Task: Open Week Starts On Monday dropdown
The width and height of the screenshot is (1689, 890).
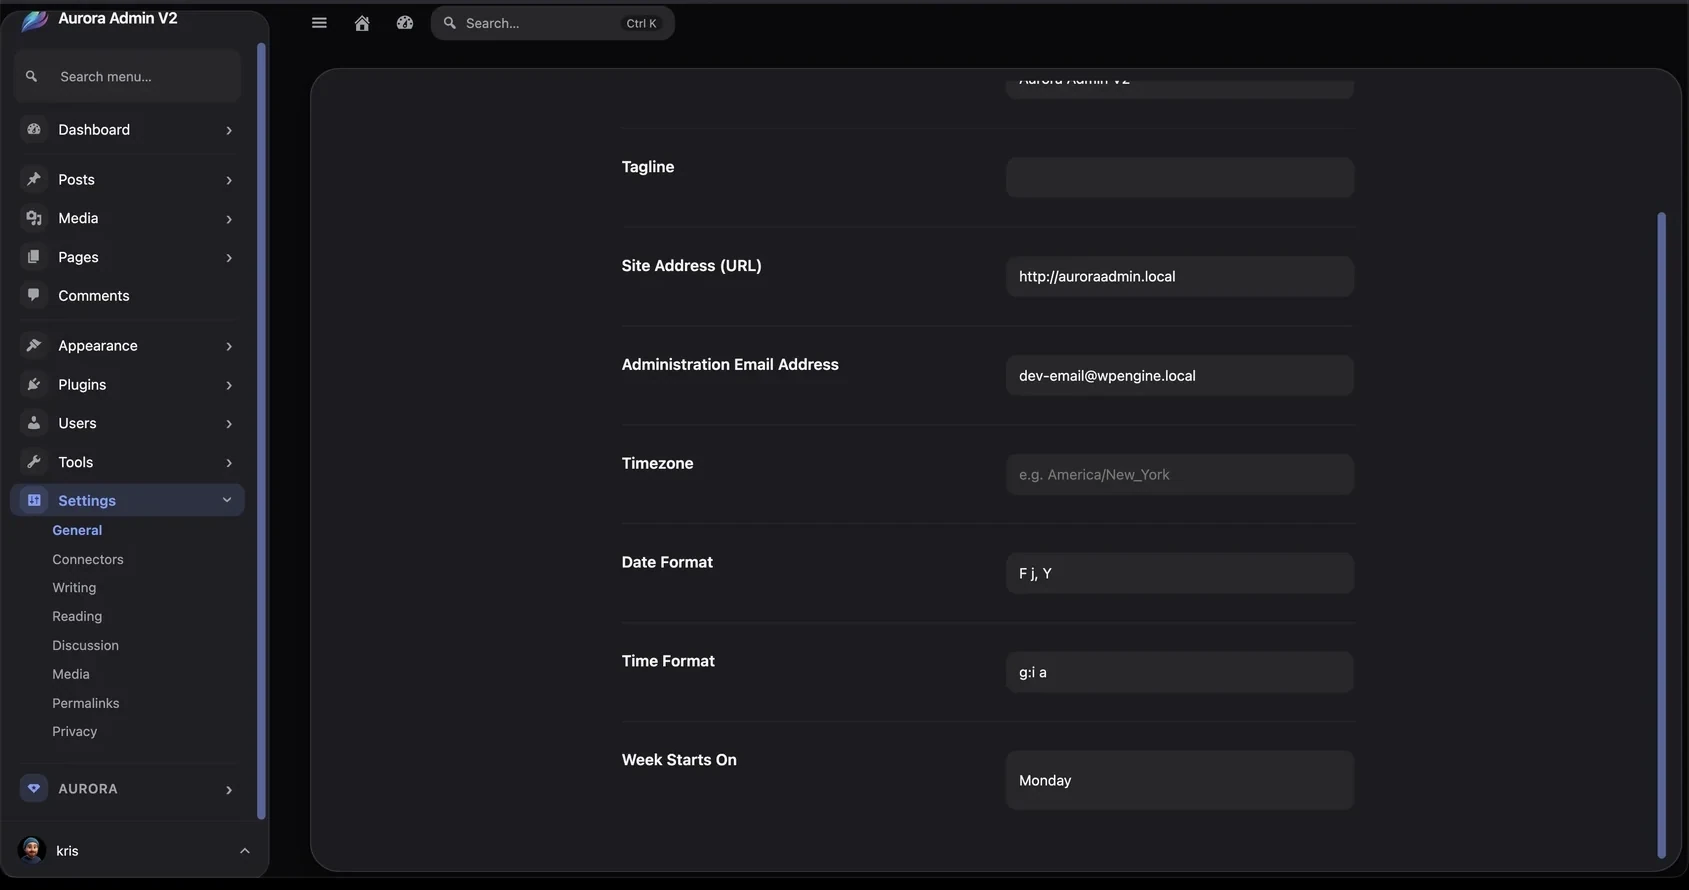Action: (1180, 780)
